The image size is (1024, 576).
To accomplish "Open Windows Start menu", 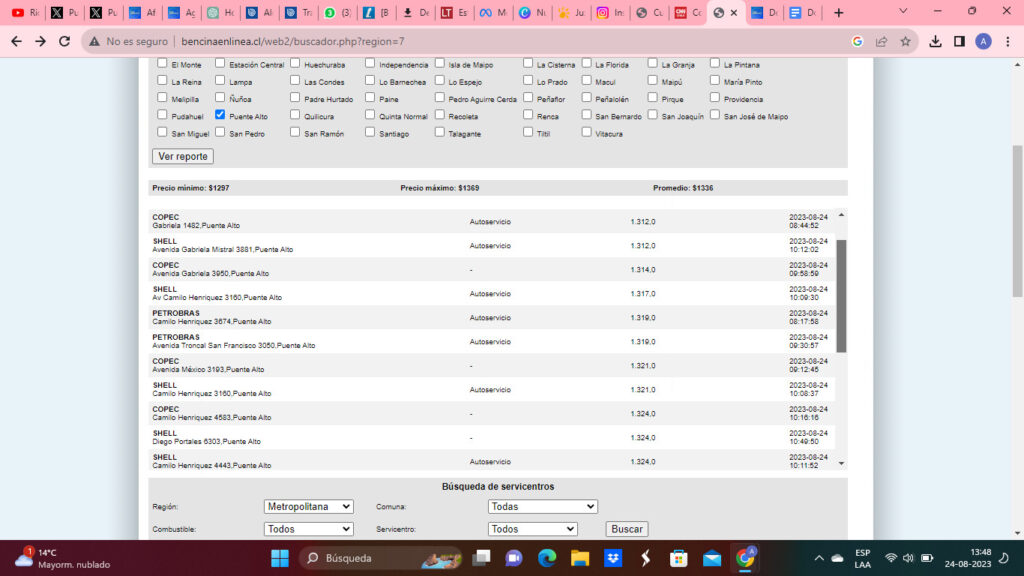I will (x=280, y=558).
